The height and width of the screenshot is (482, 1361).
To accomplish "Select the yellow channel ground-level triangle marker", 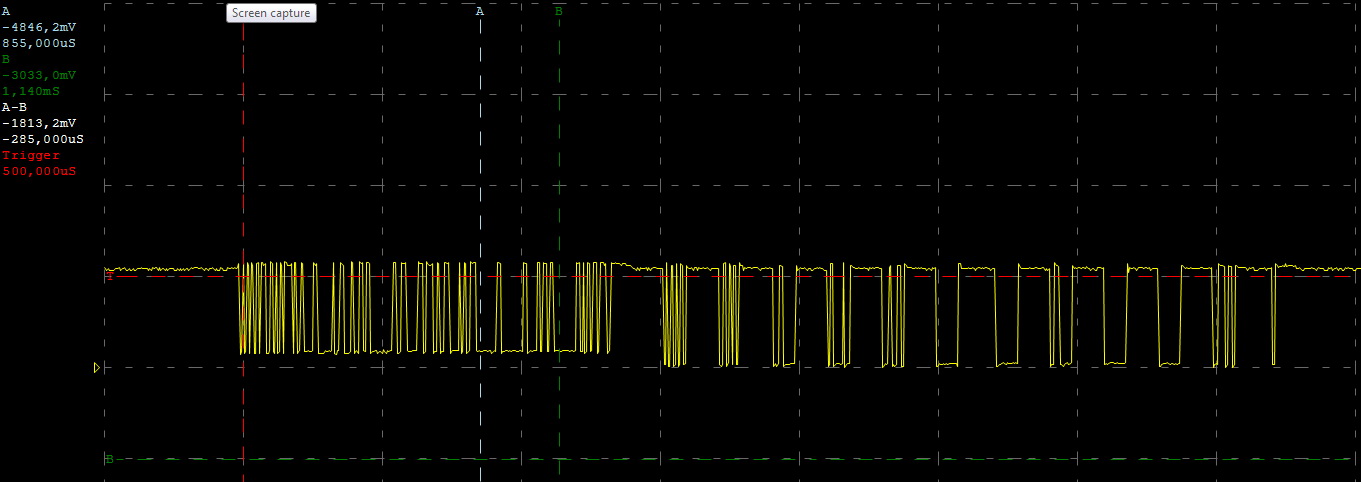I will [96, 368].
